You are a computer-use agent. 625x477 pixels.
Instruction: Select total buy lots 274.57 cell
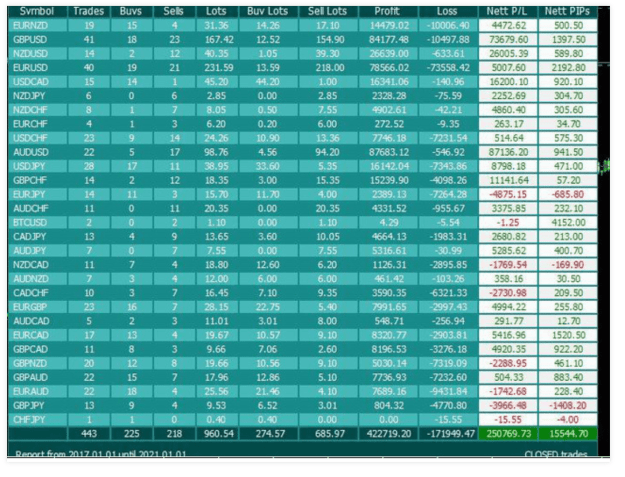[268, 434]
